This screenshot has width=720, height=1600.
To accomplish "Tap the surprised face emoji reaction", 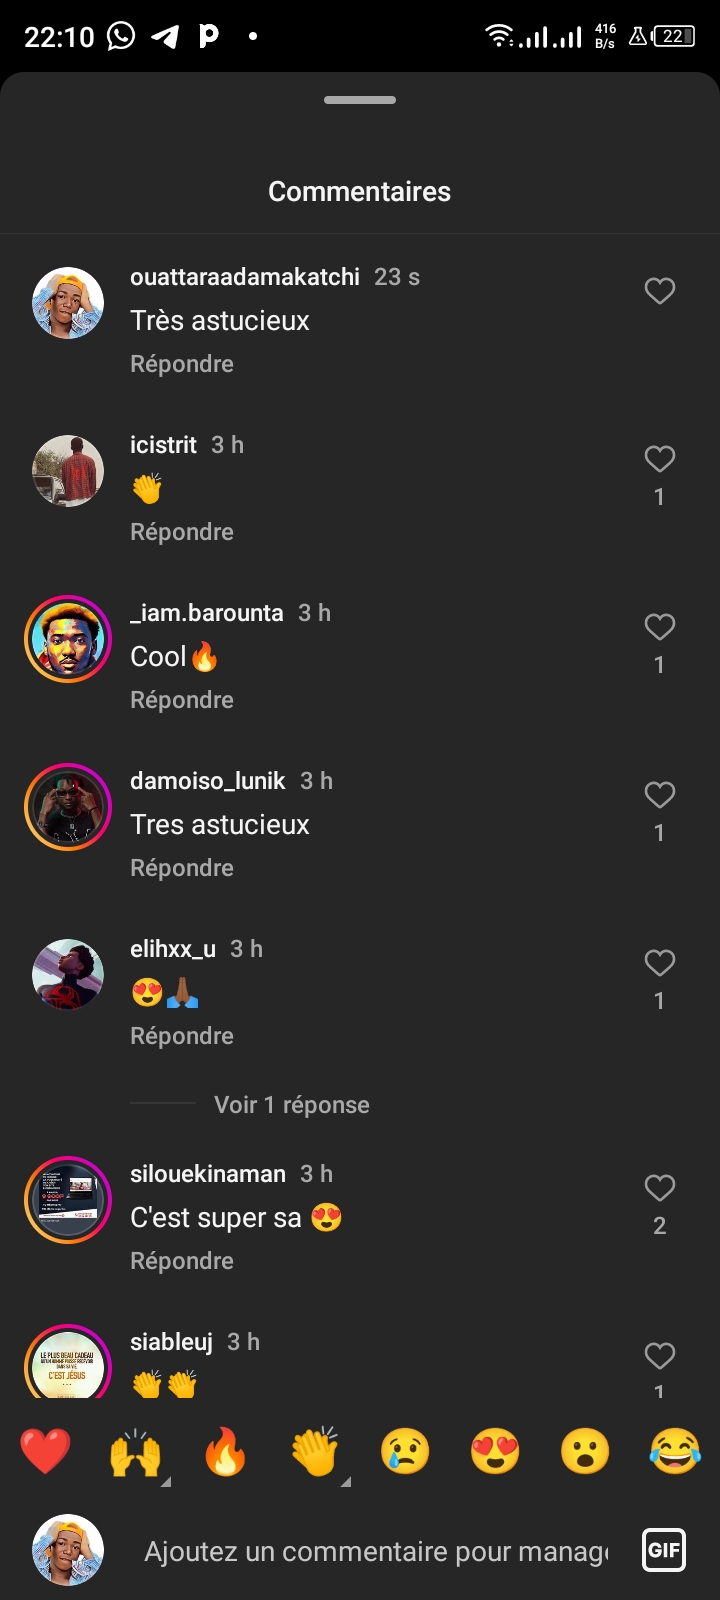I will tap(585, 1451).
